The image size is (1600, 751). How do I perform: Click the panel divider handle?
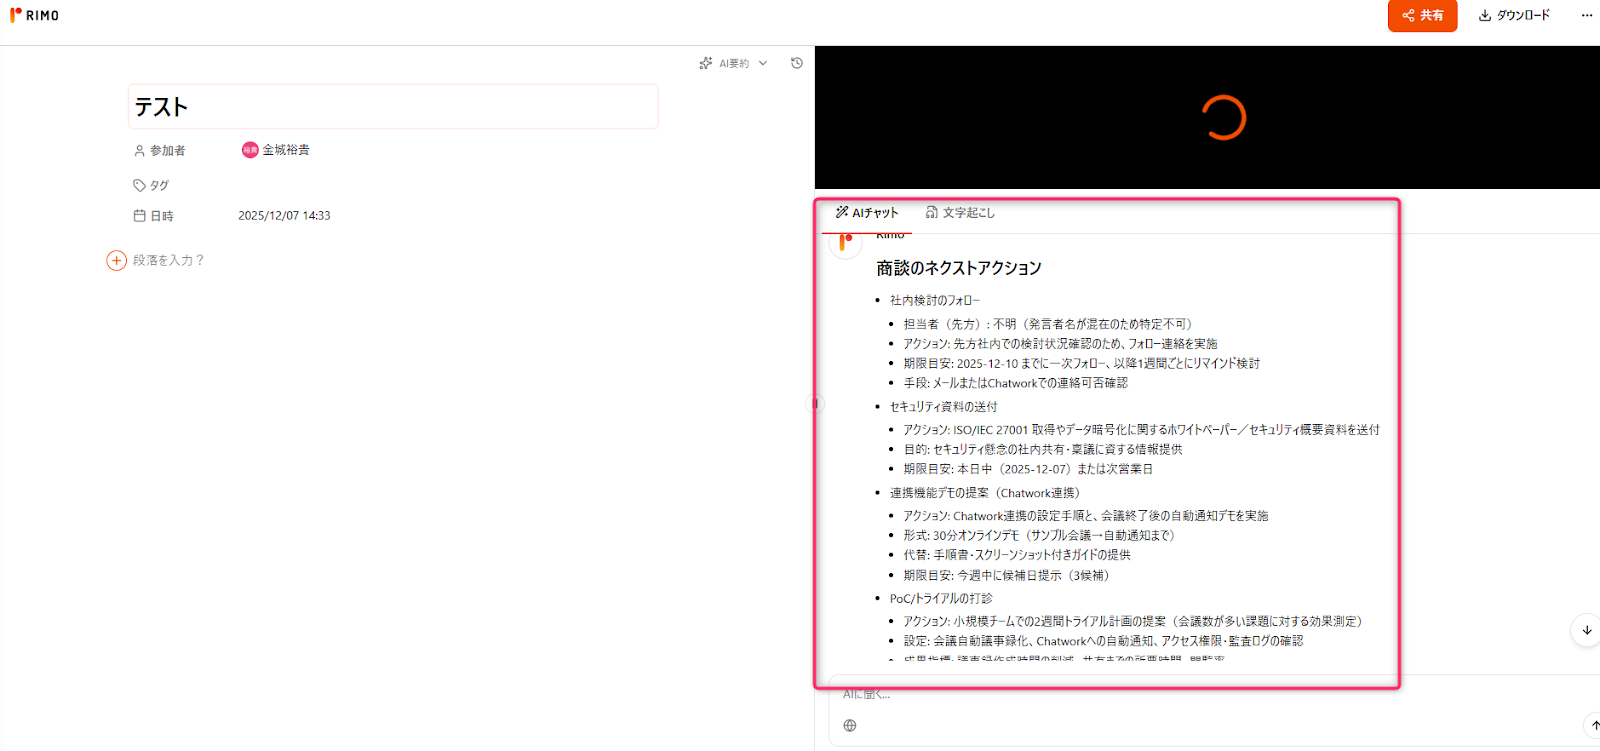tap(814, 404)
